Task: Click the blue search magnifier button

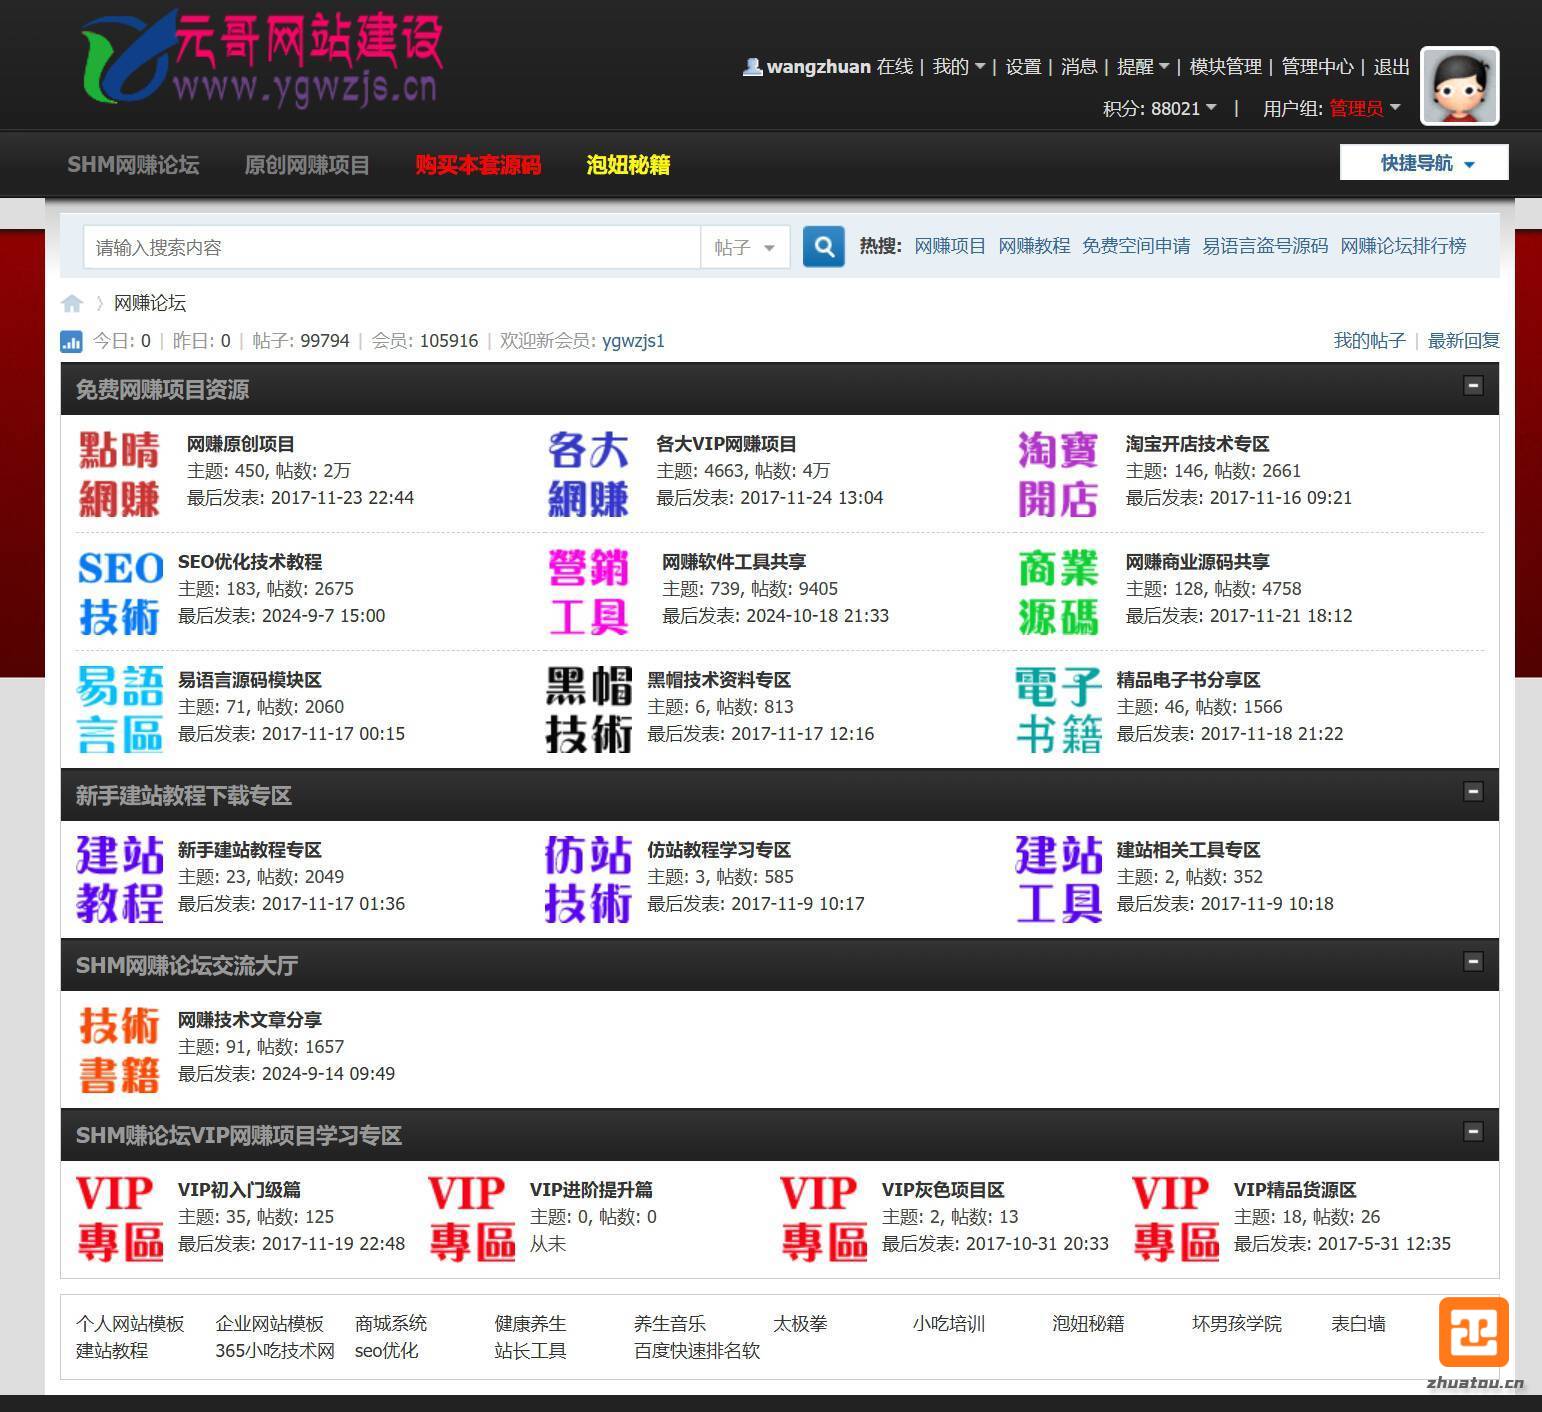Action: 824,246
